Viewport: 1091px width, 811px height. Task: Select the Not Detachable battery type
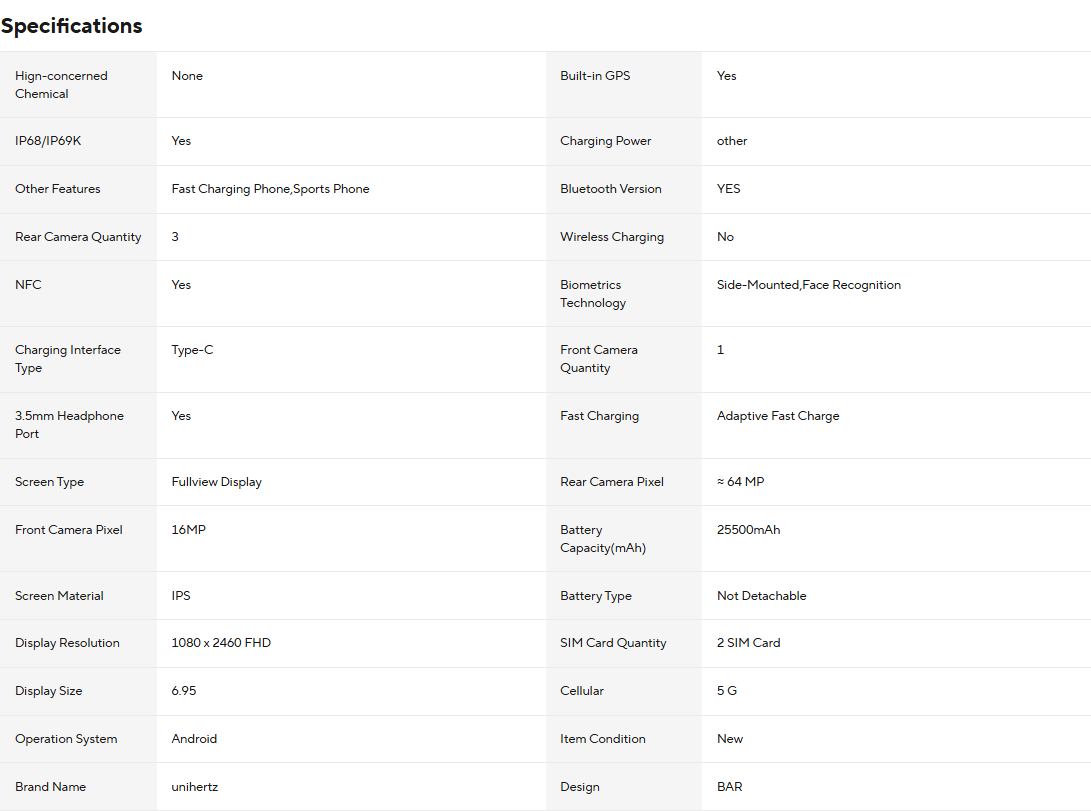762,596
